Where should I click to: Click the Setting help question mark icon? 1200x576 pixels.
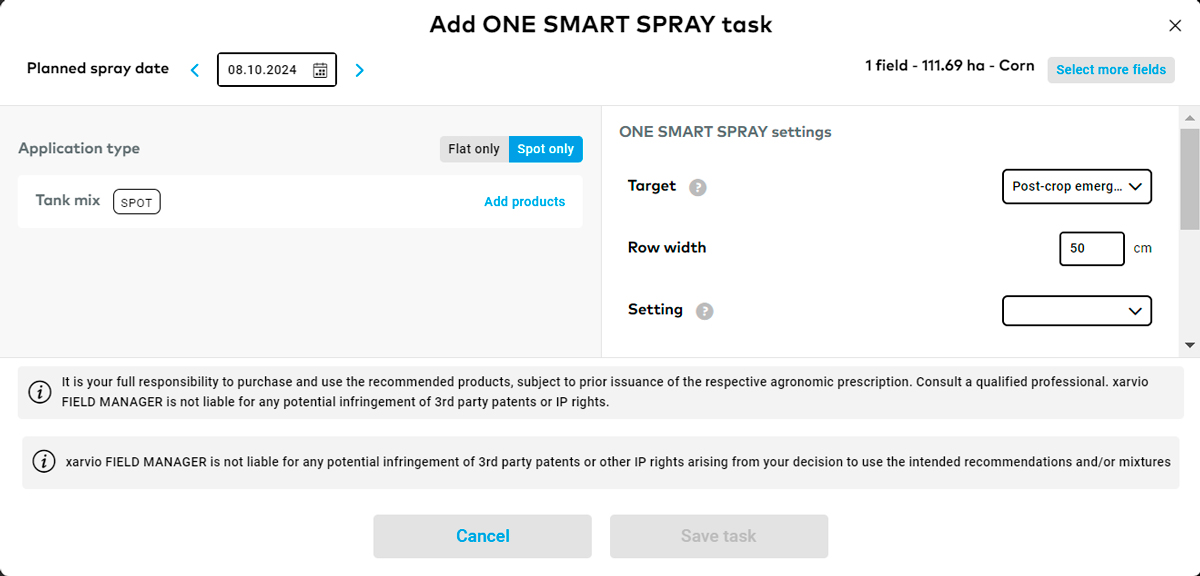(x=704, y=311)
